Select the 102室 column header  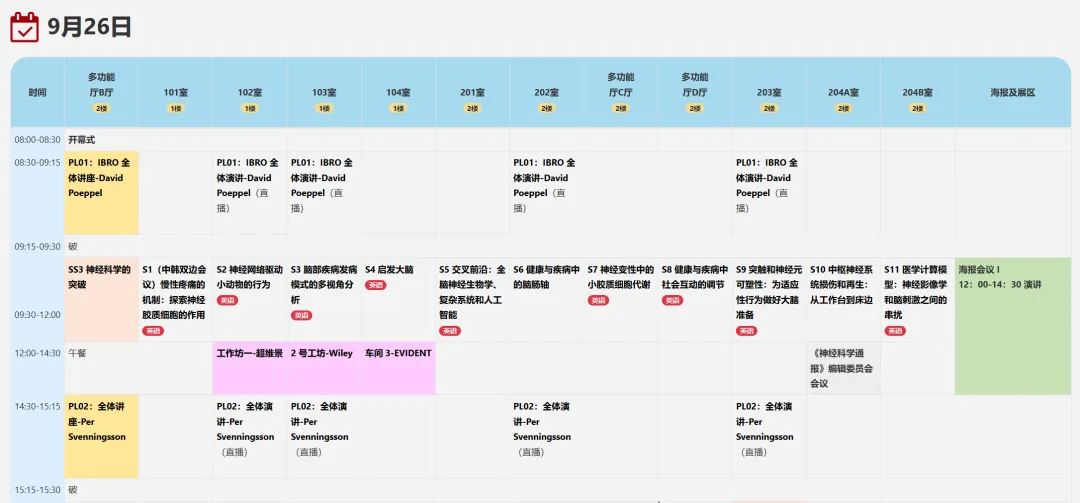250,92
